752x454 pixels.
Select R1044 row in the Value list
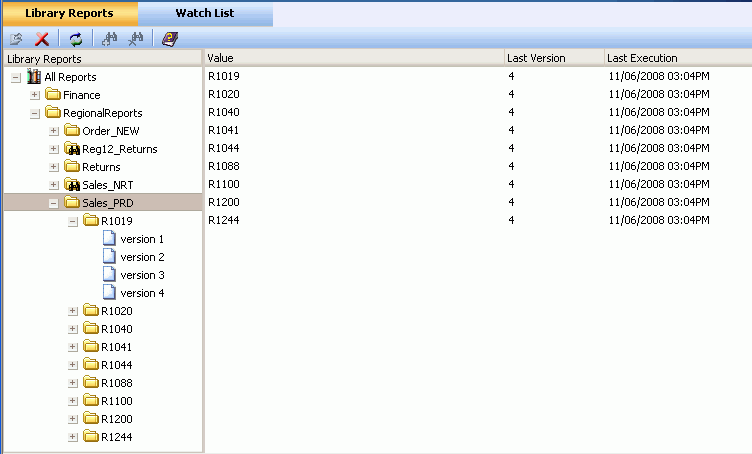coord(478,148)
